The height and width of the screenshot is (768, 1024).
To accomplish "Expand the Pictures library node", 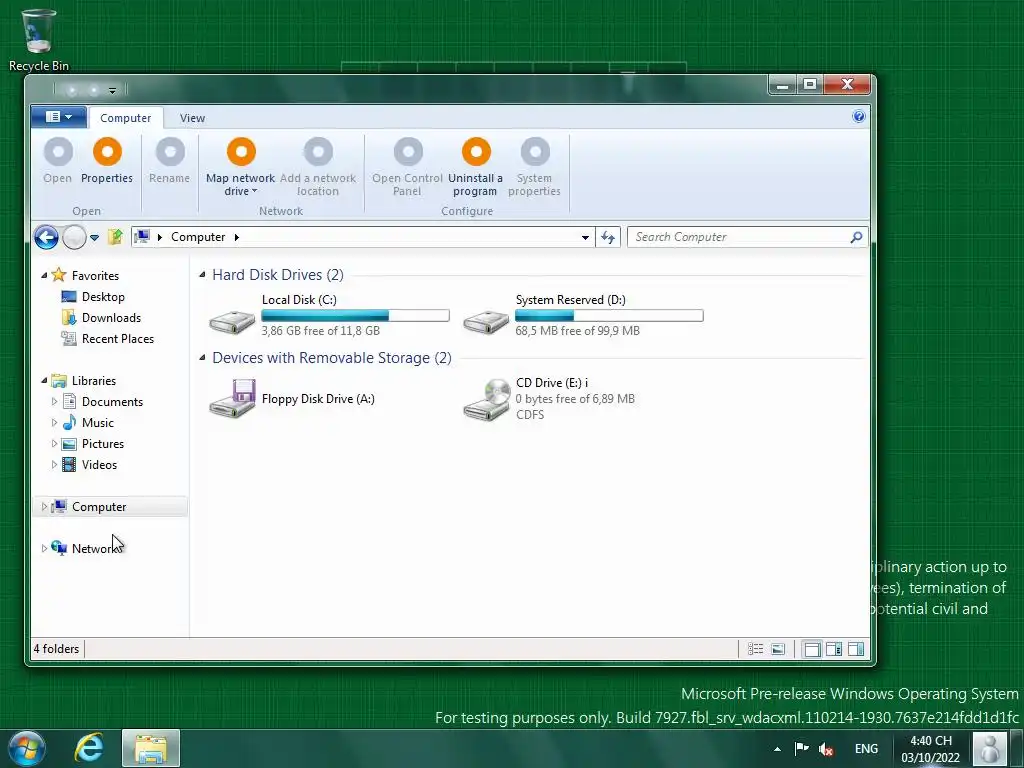I will pyautogui.click(x=54, y=443).
